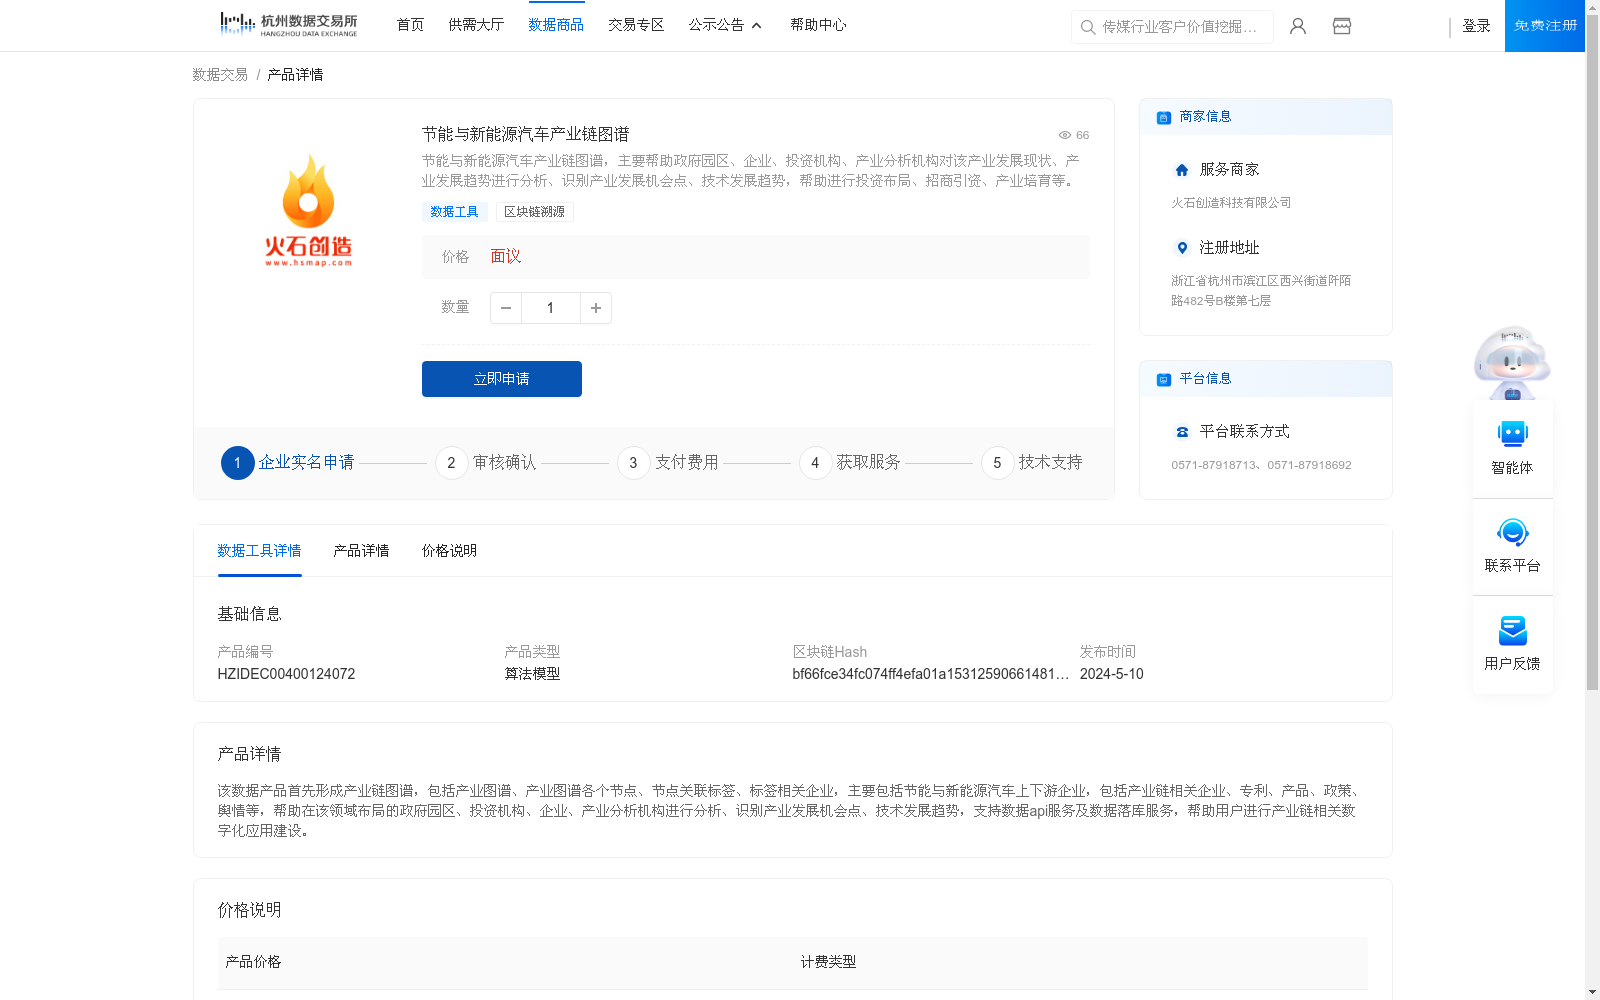Screen dimensions: 1600x1000
Task: Select step 3 支付费用
Action: coord(668,463)
